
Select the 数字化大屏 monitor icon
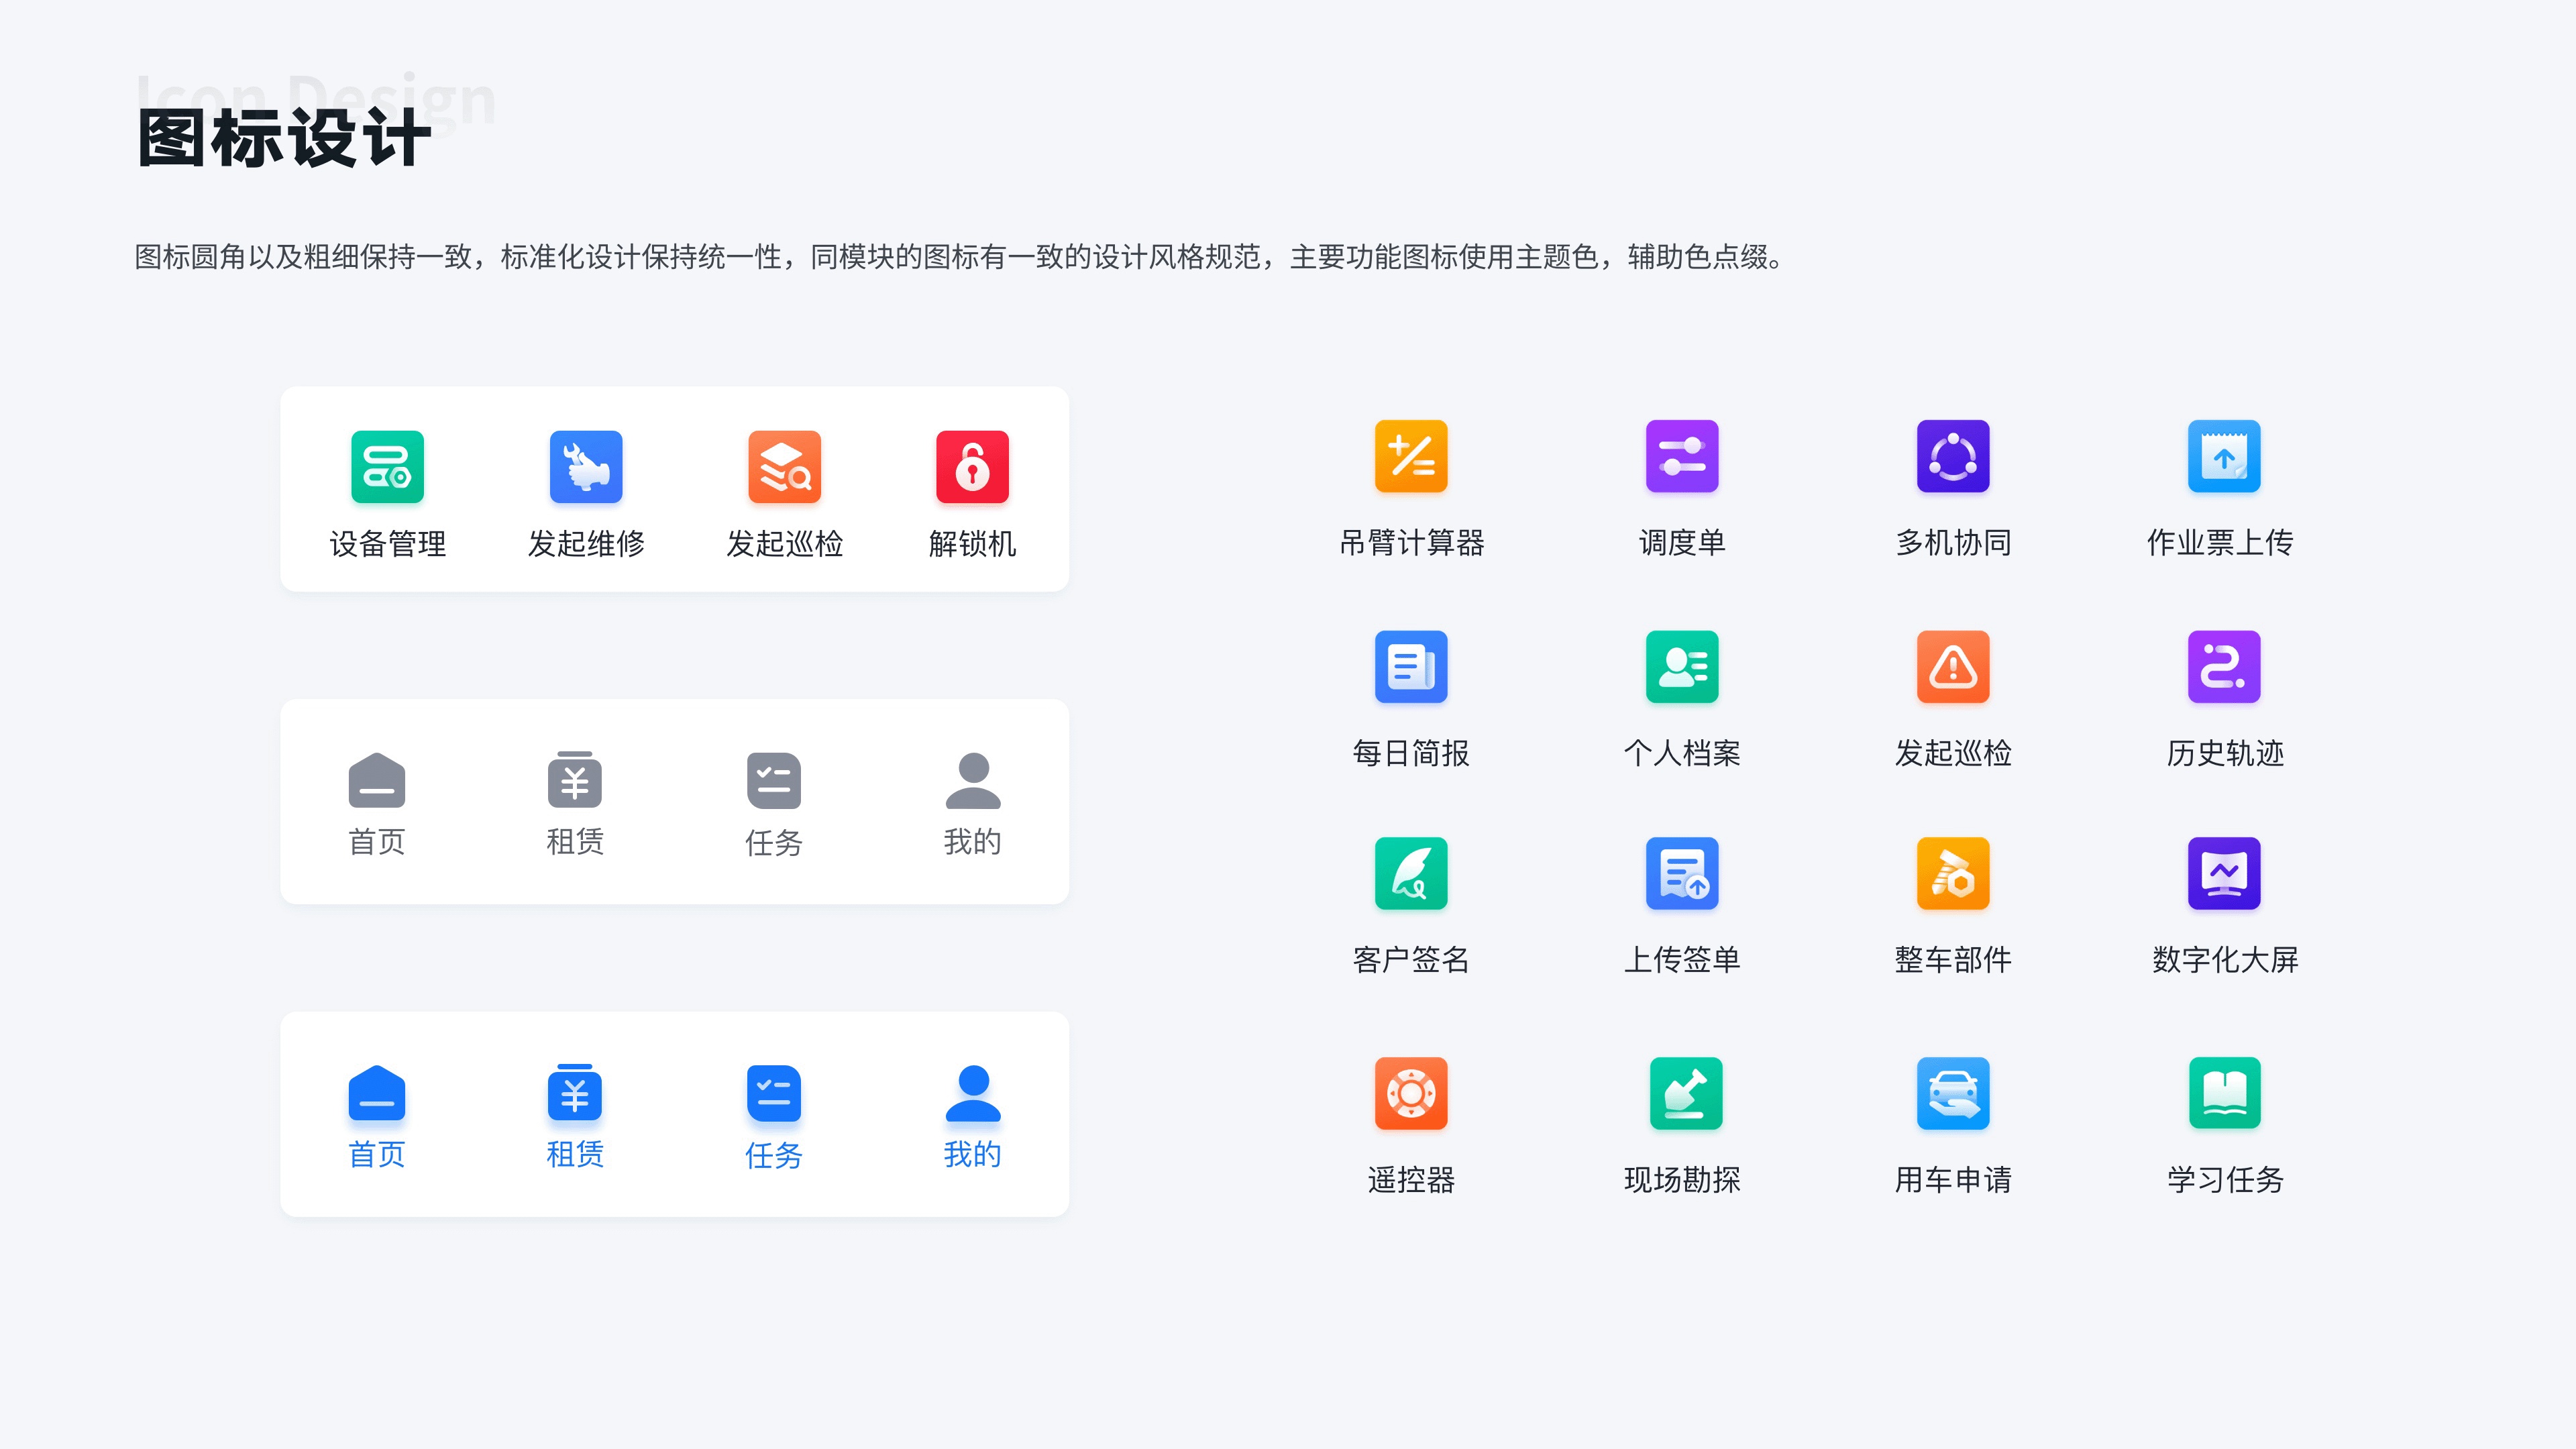tap(2223, 873)
